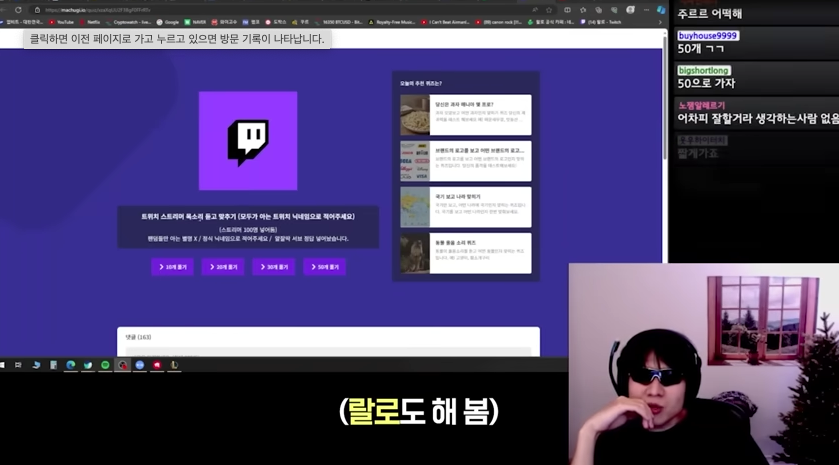The image size is (839, 465).
Task: Click the bigshortlong chat username
Action: [703, 71]
